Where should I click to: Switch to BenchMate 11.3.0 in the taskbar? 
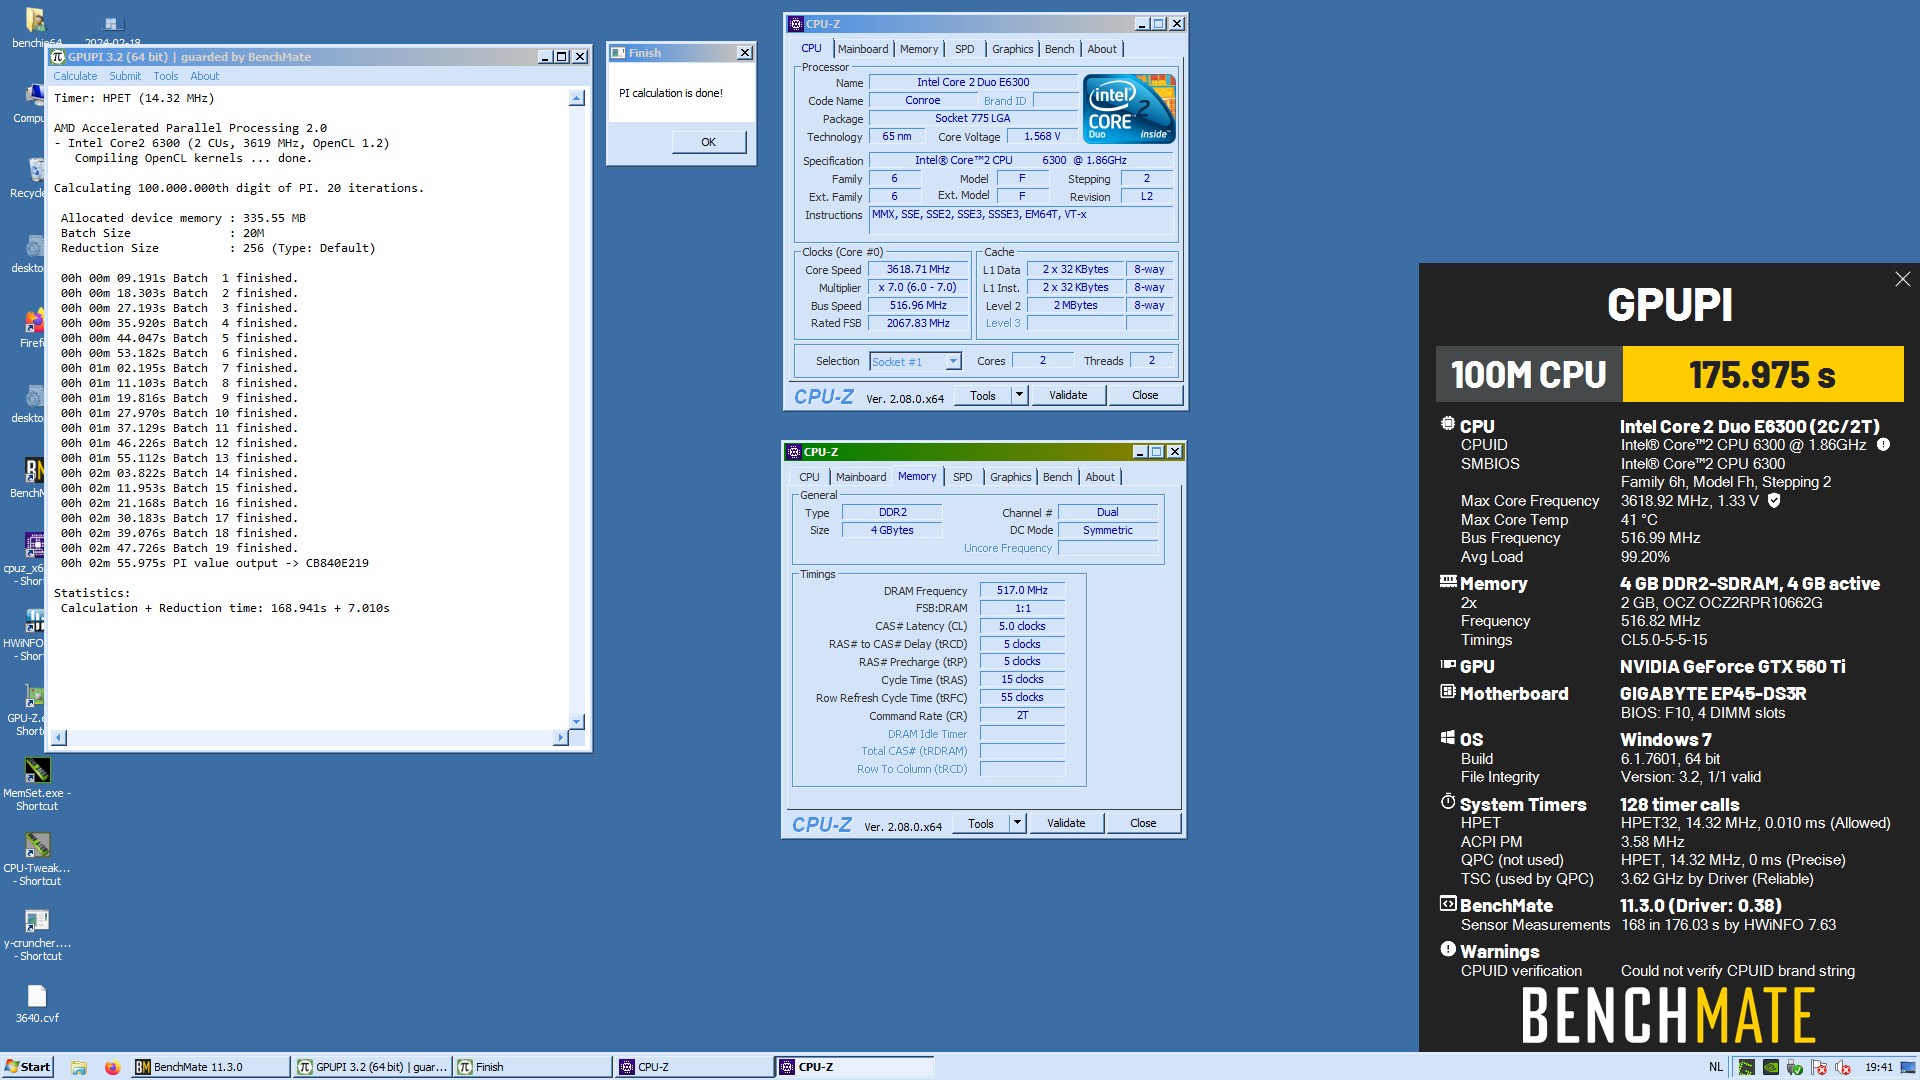click(210, 1067)
